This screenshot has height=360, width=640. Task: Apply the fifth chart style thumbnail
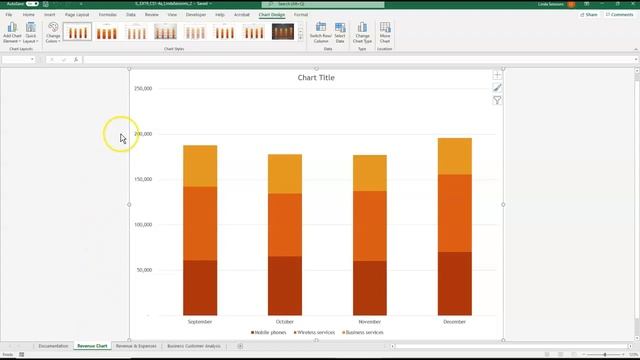[195, 31]
